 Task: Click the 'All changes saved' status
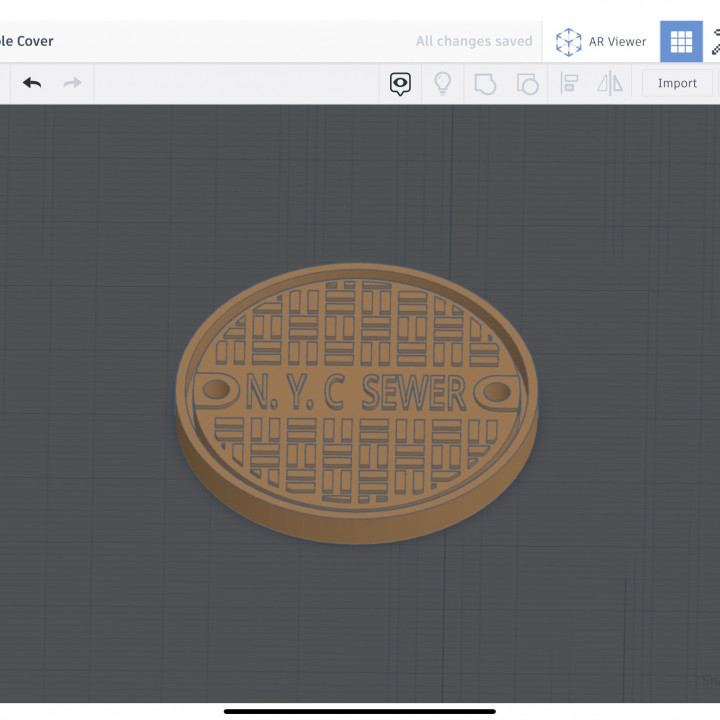474,41
